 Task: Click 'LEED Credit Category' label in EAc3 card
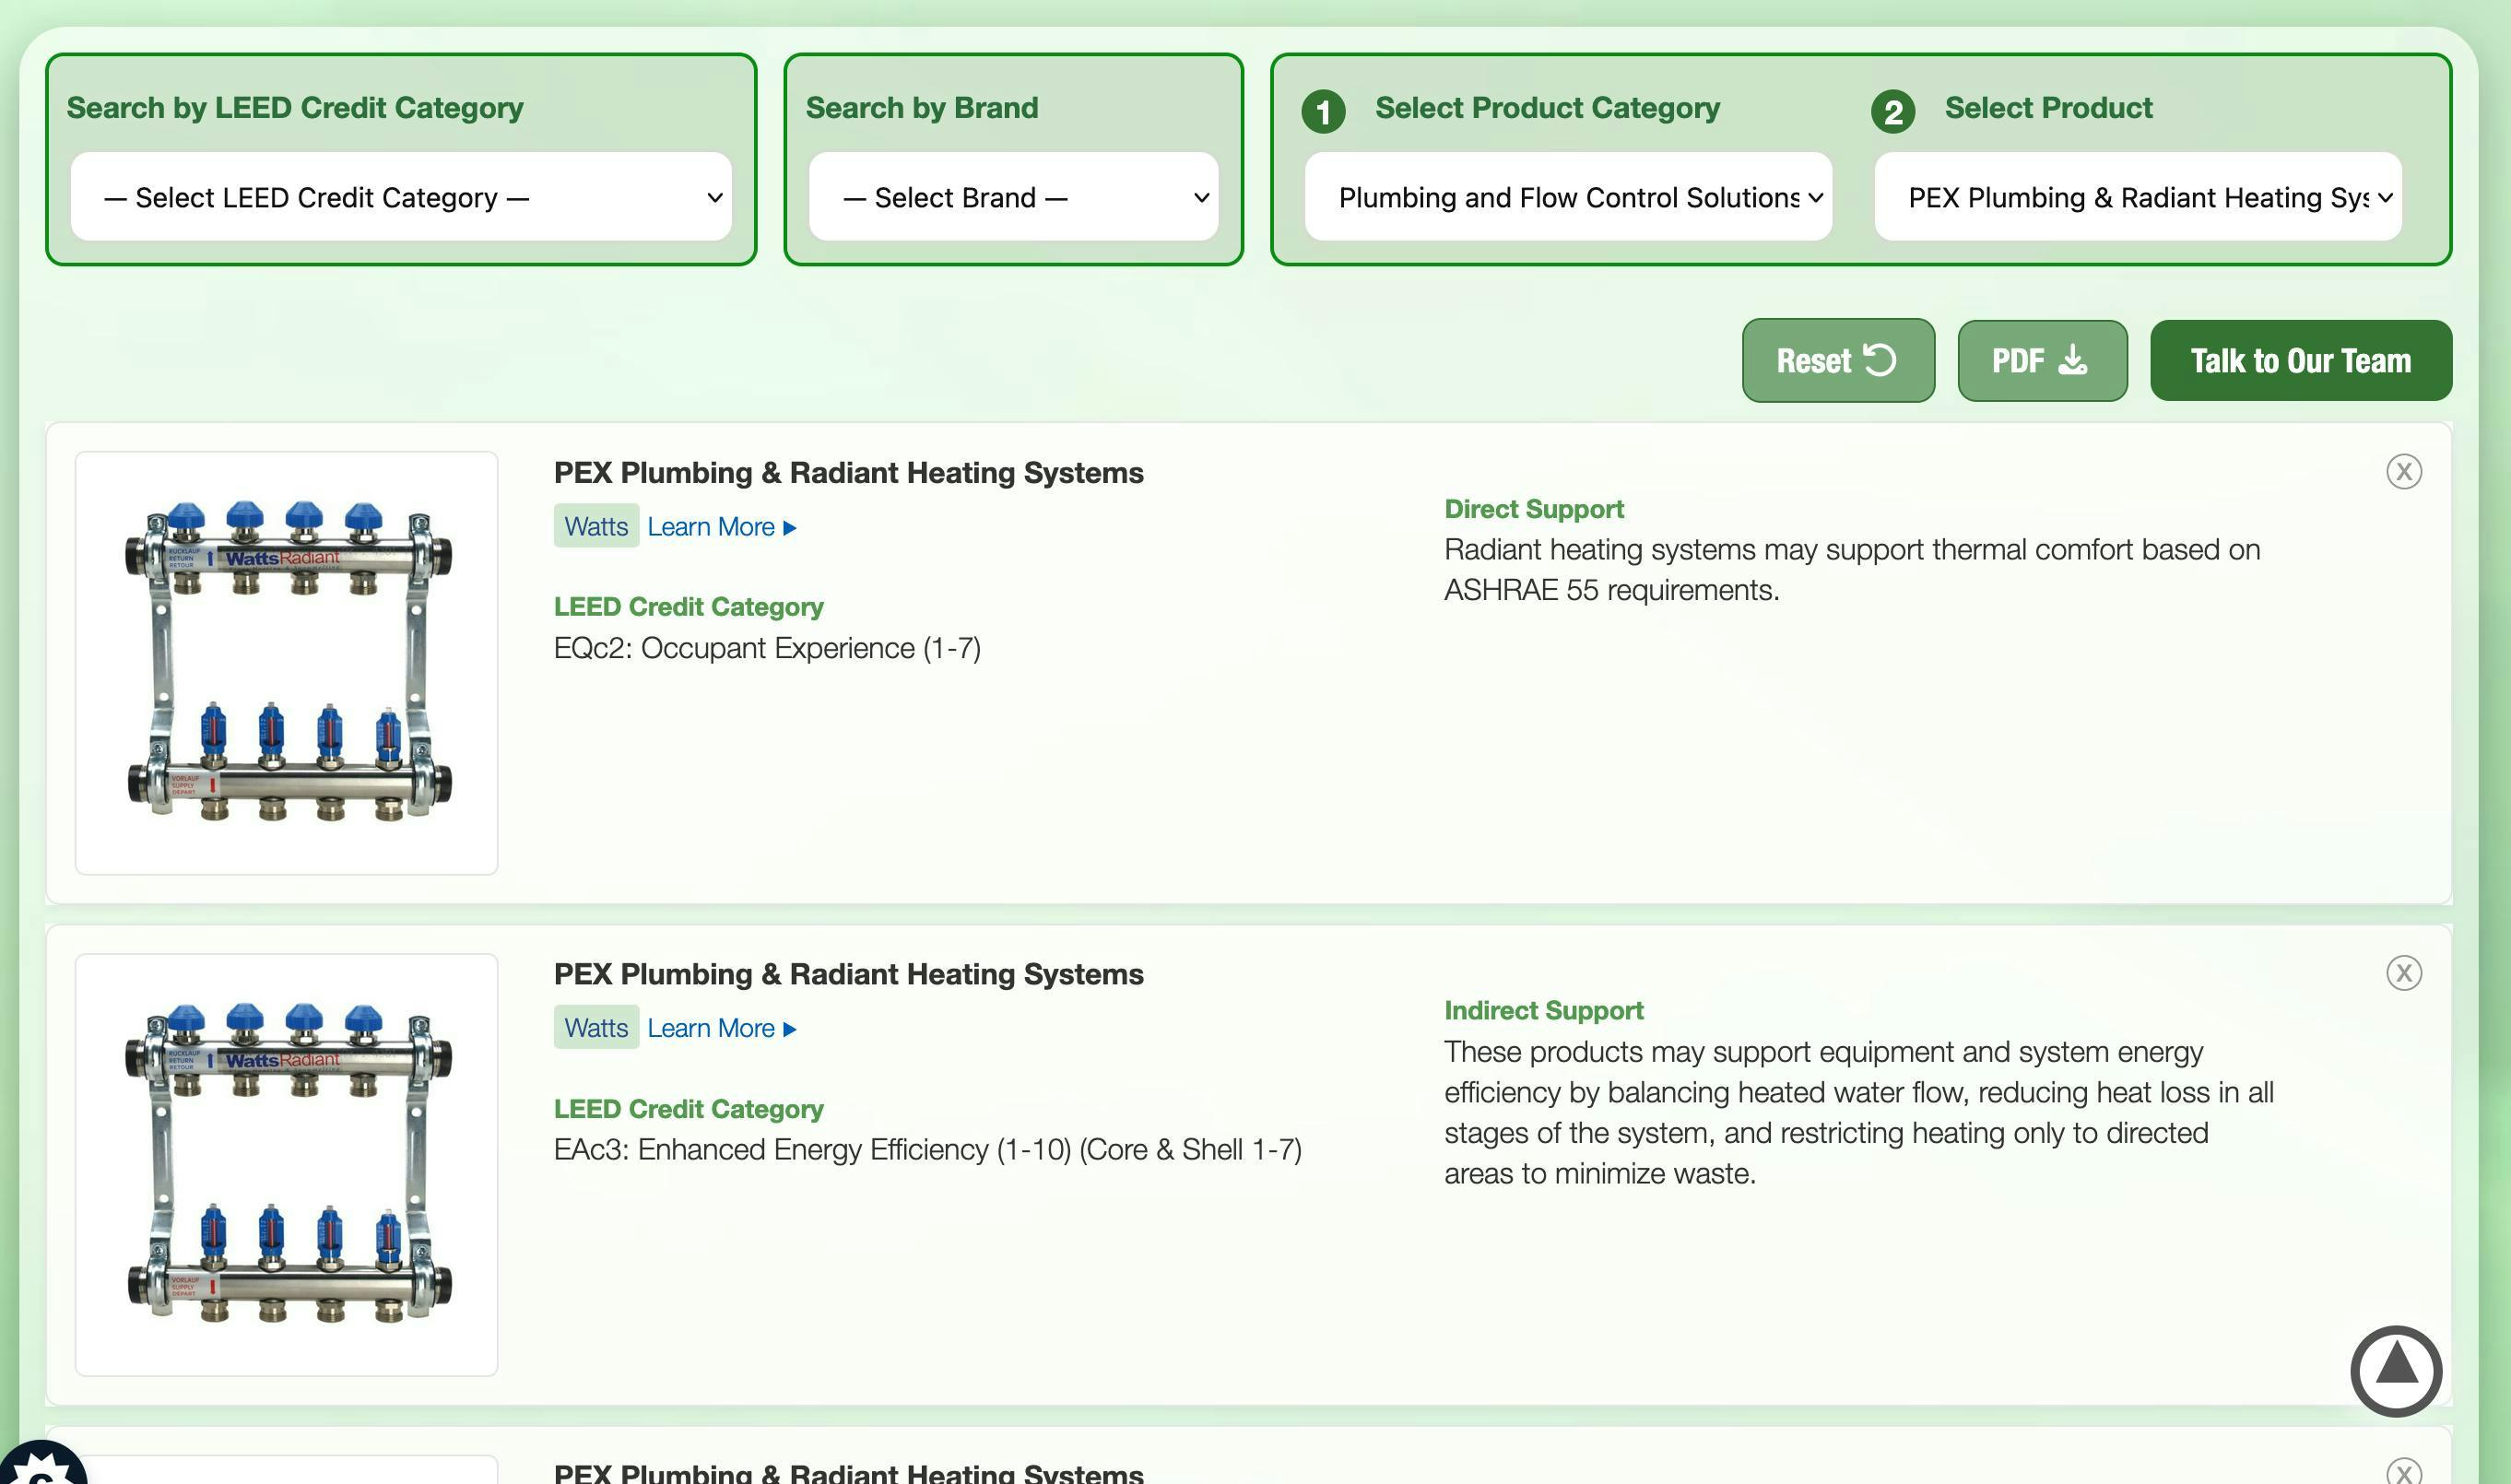point(689,1109)
